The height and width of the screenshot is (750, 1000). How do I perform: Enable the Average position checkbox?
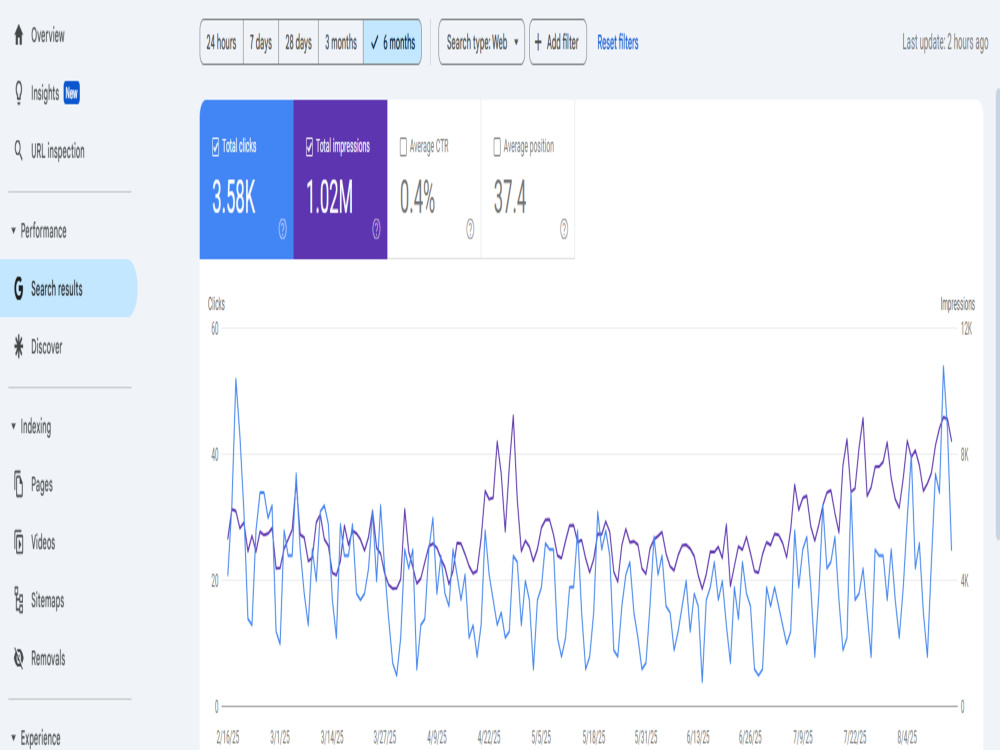pos(497,147)
